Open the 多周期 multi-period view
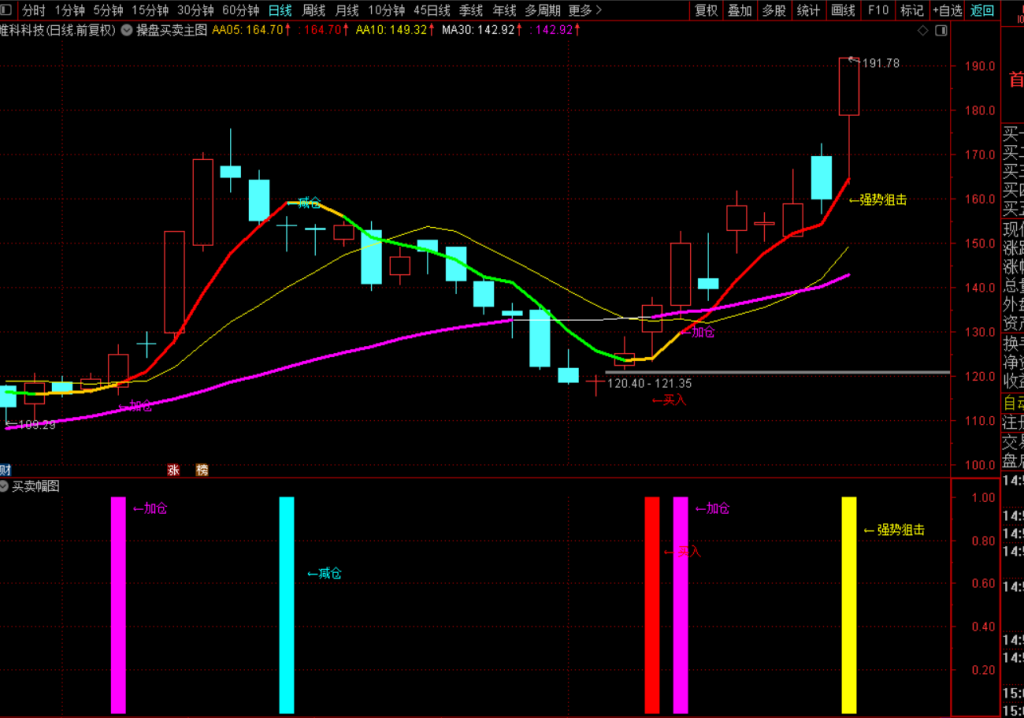 pyautogui.click(x=543, y=10)
